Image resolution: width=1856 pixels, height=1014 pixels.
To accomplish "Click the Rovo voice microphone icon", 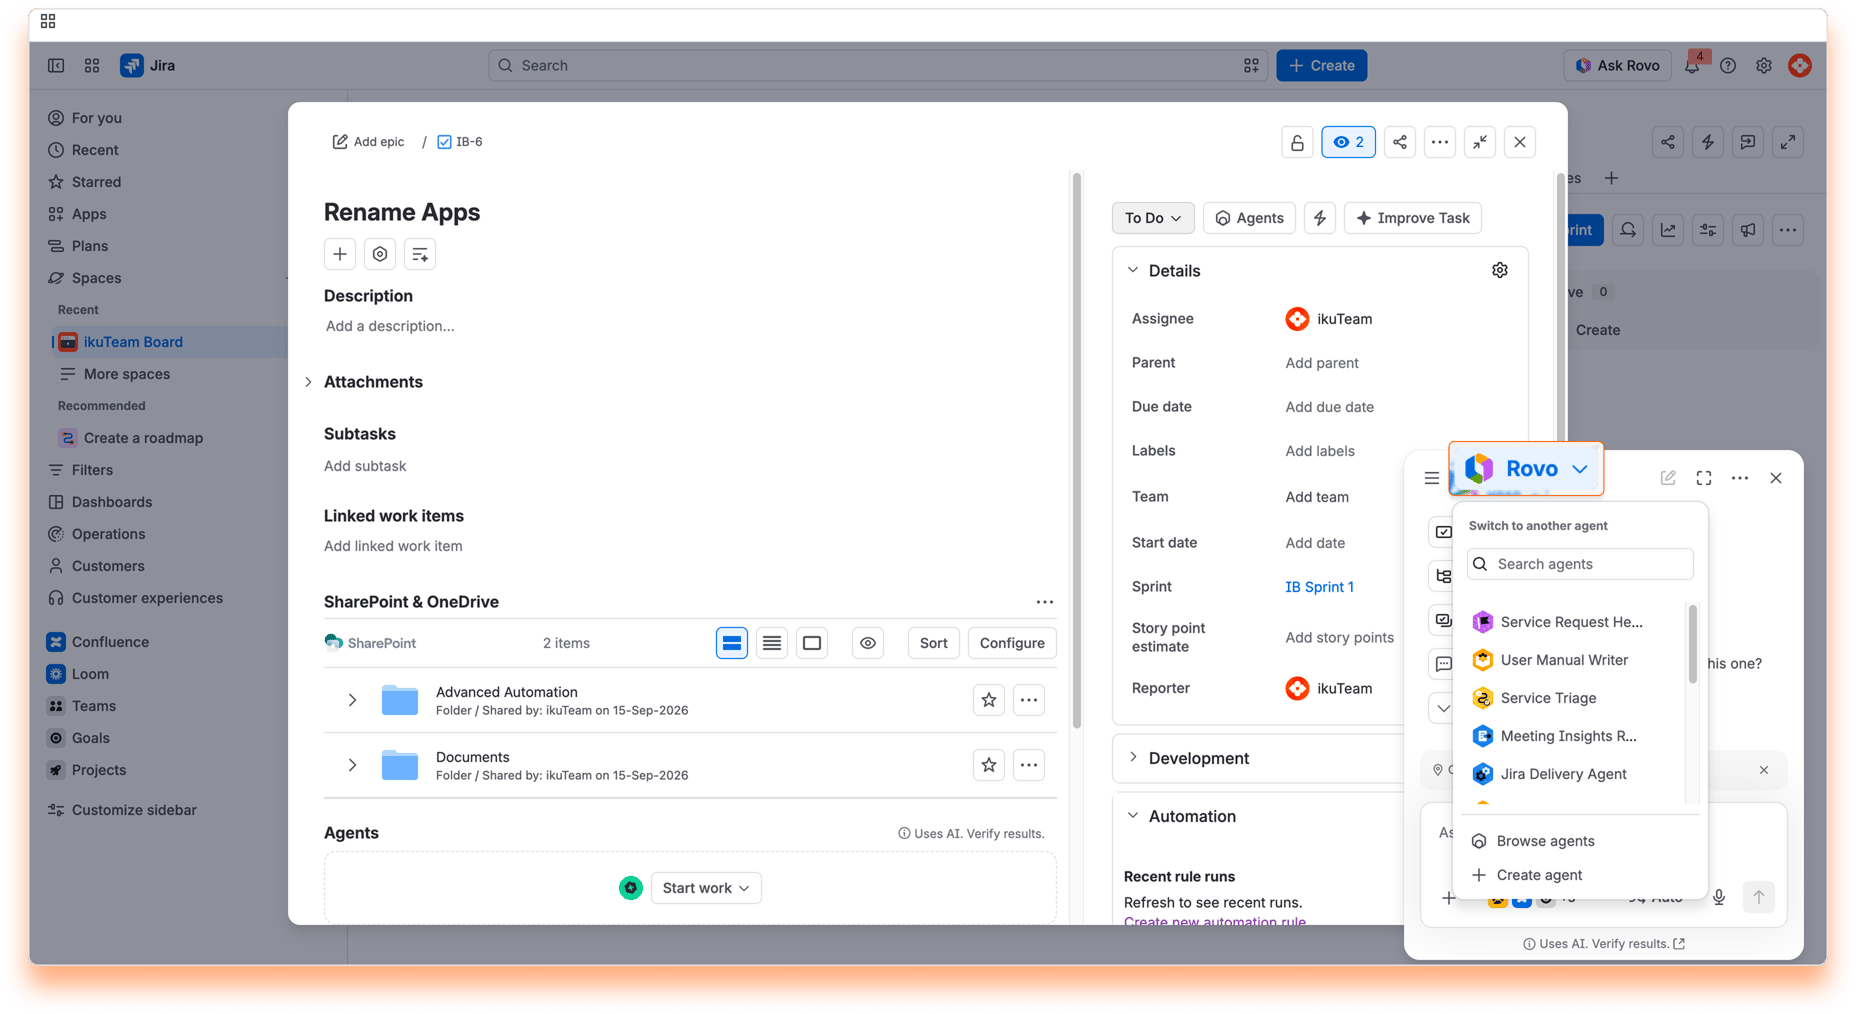I will 1719,897.
